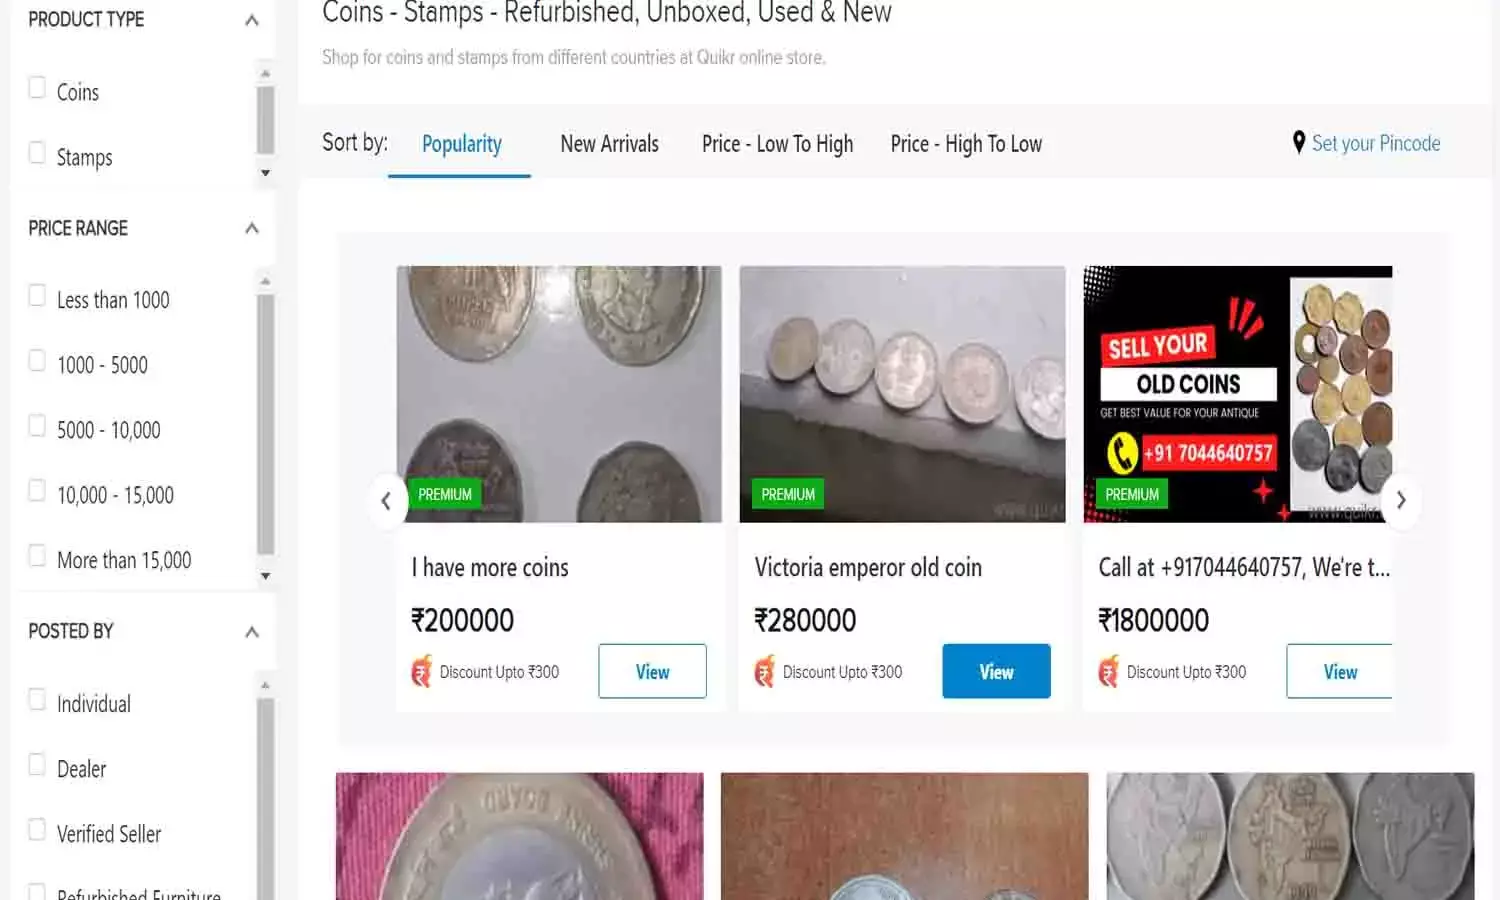This screenshot has height=900, width=1500.
Task: Collapse the Product Type filter section
Action: pyautogui.click(x=252, y=20)
